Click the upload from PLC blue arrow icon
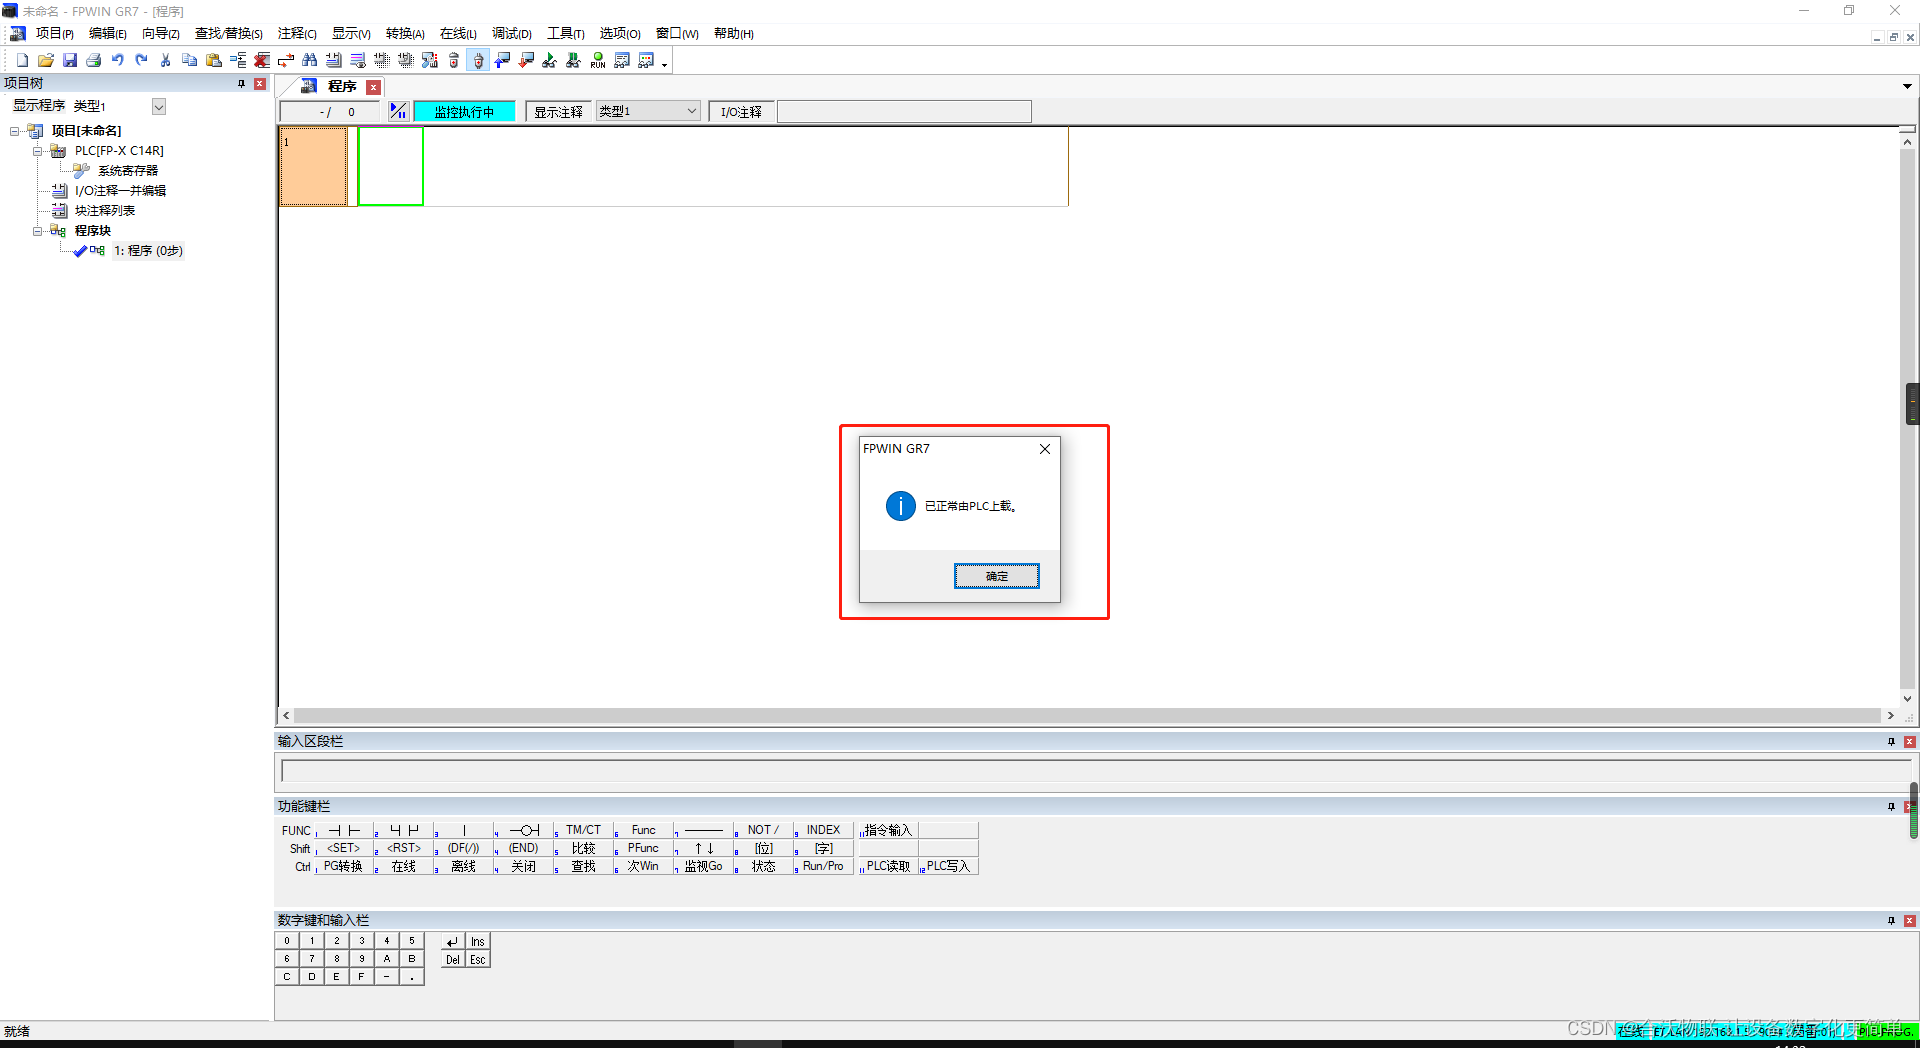This screenshot has width=1920, height=1048. click(x=502, y=61)
